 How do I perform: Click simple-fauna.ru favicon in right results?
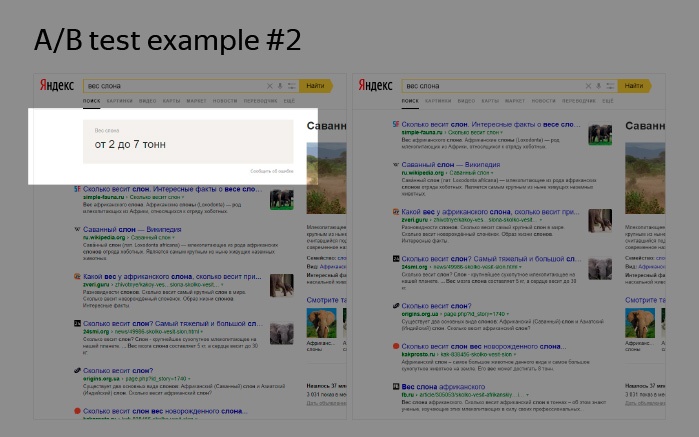point(396,124)
